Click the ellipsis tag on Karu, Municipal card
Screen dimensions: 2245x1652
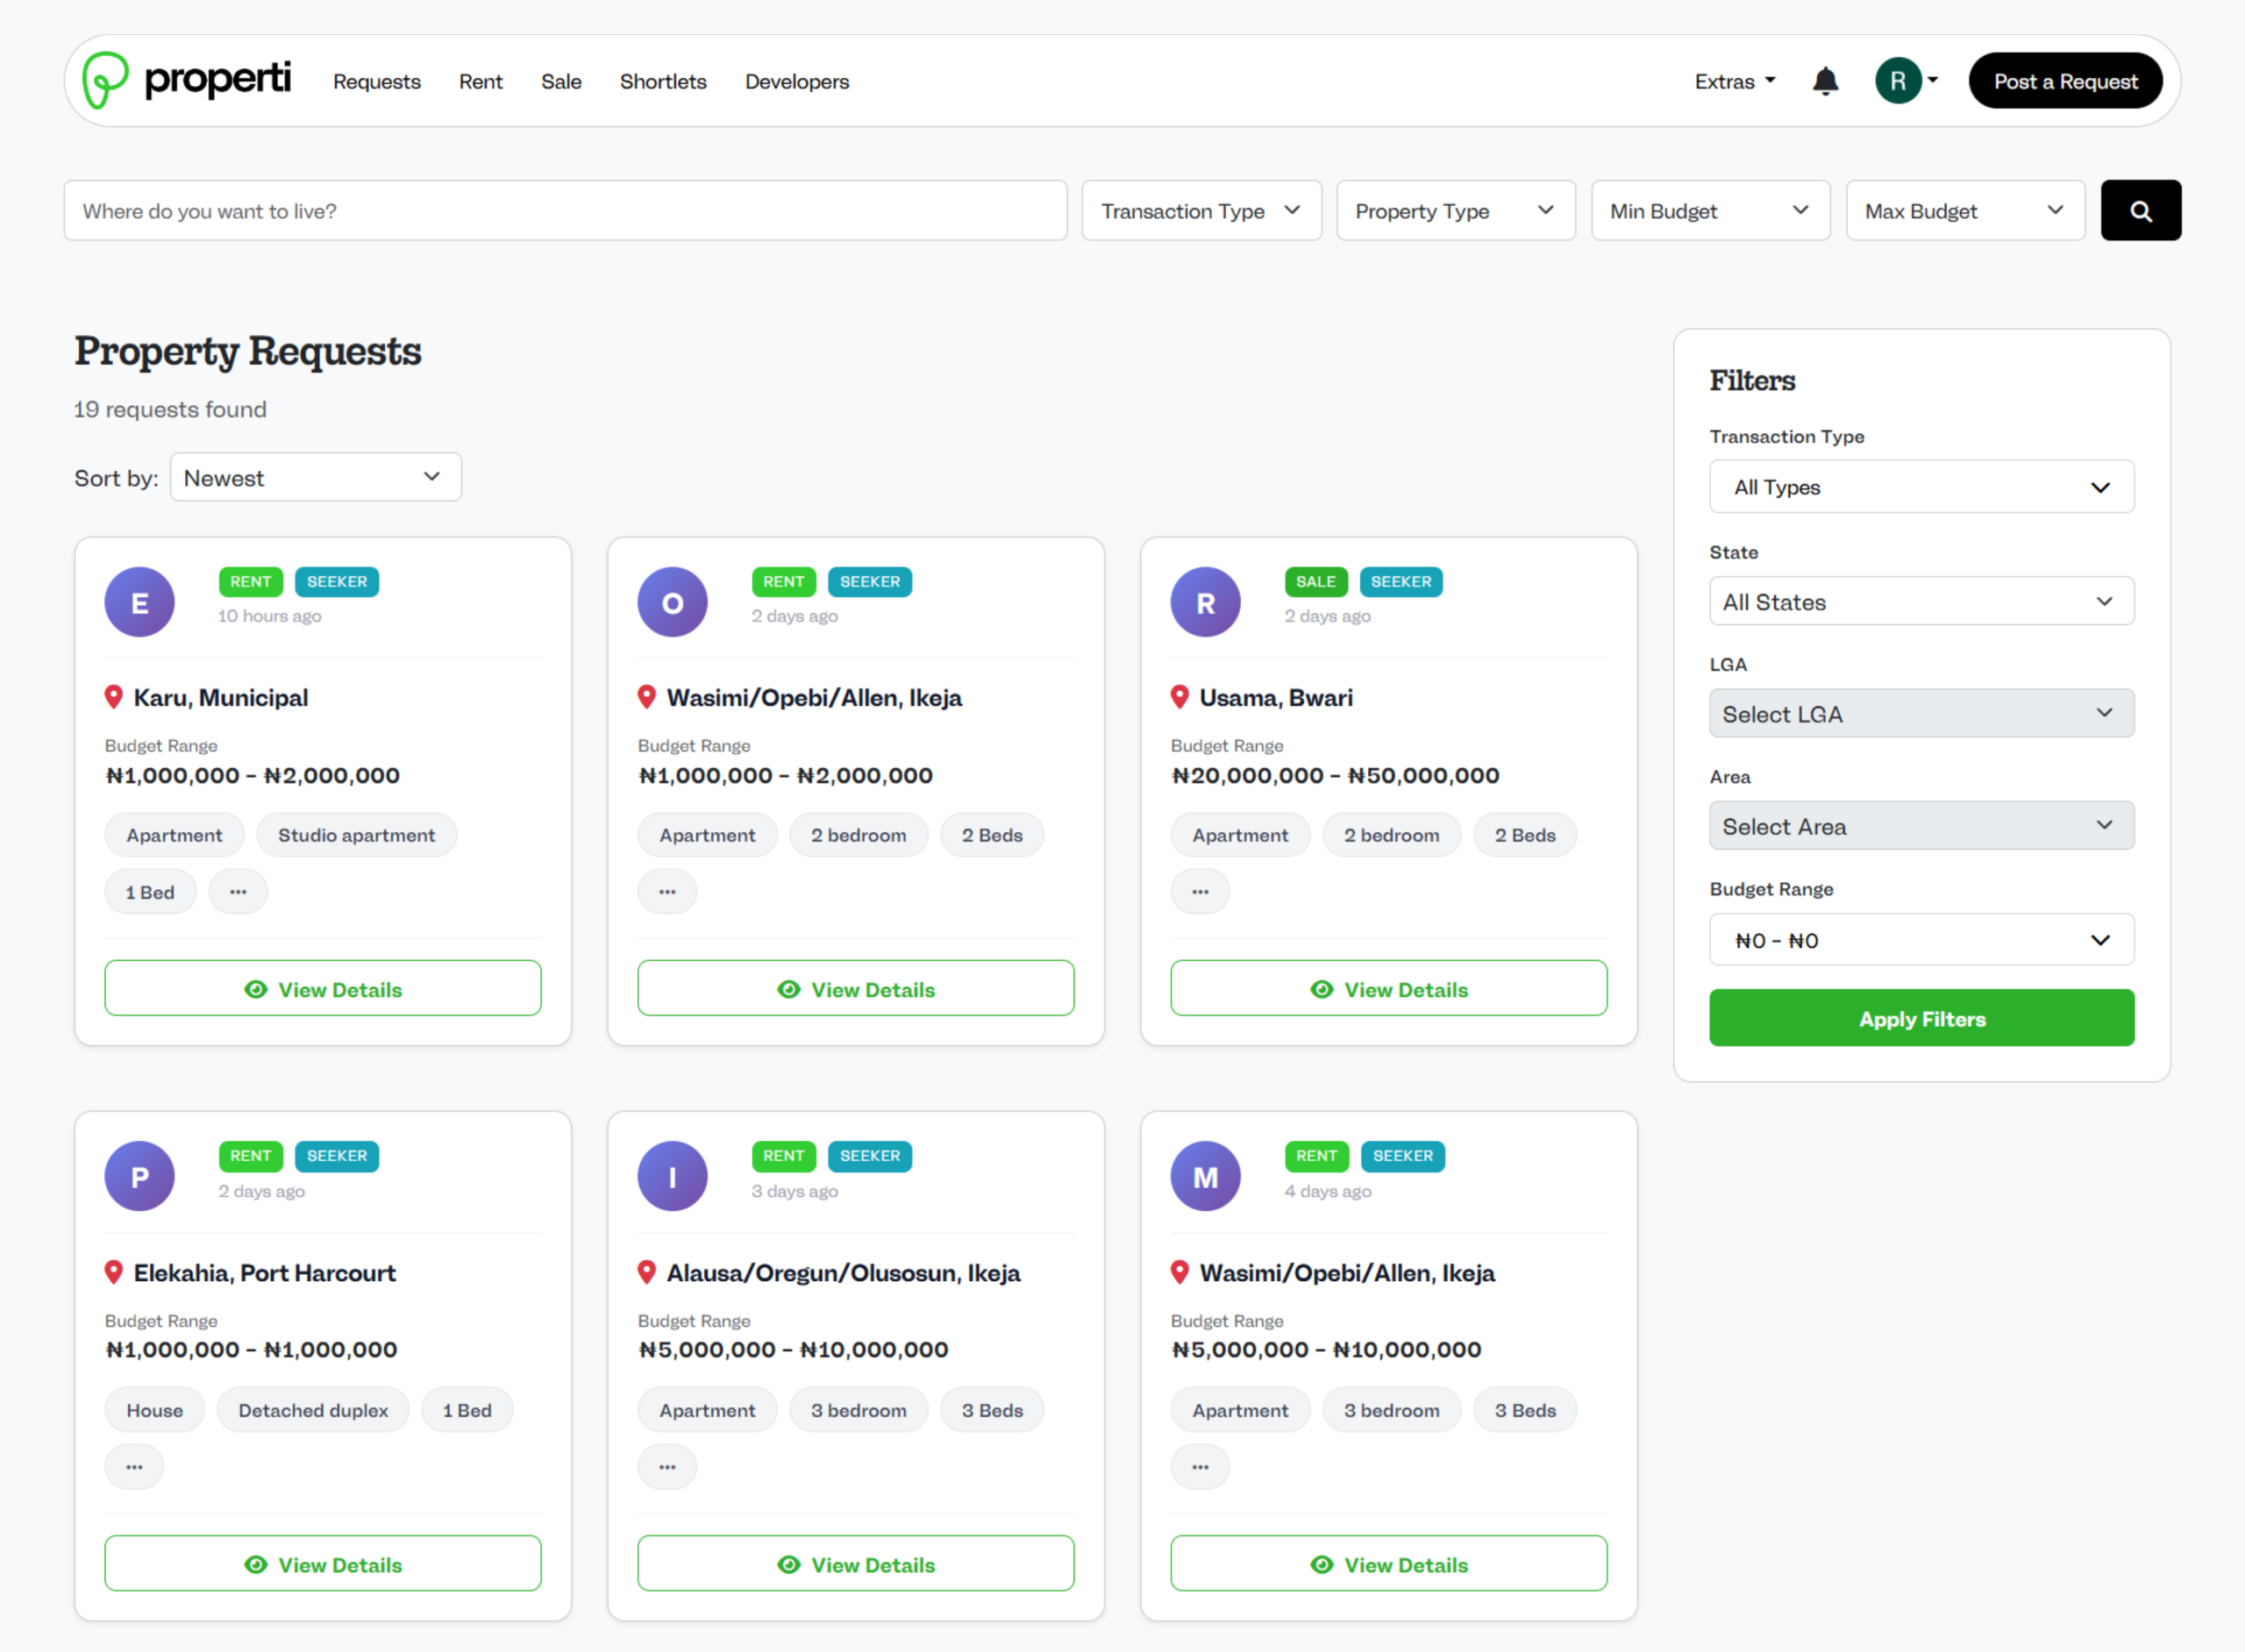[x=238, y=891]
